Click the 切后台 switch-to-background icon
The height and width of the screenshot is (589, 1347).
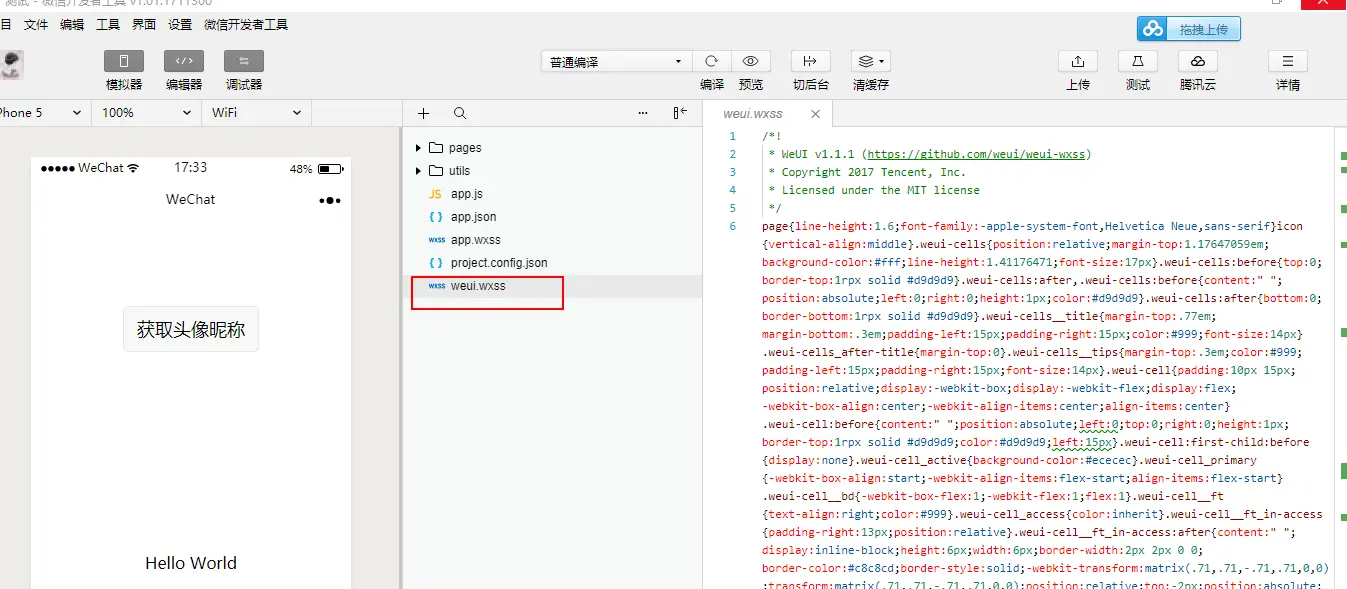[x=810, y=61]
